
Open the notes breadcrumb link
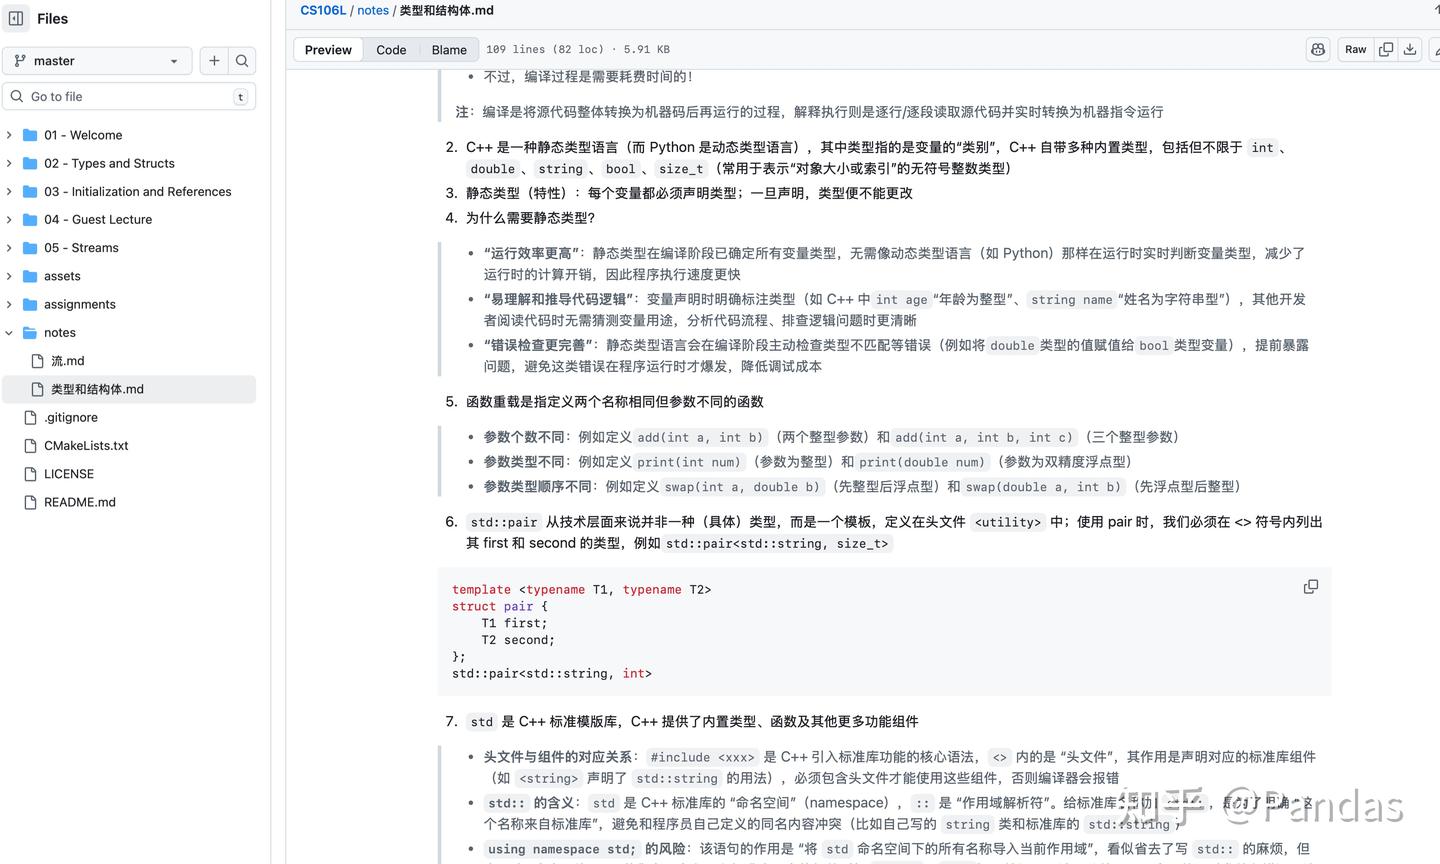[x=372, y=10]
